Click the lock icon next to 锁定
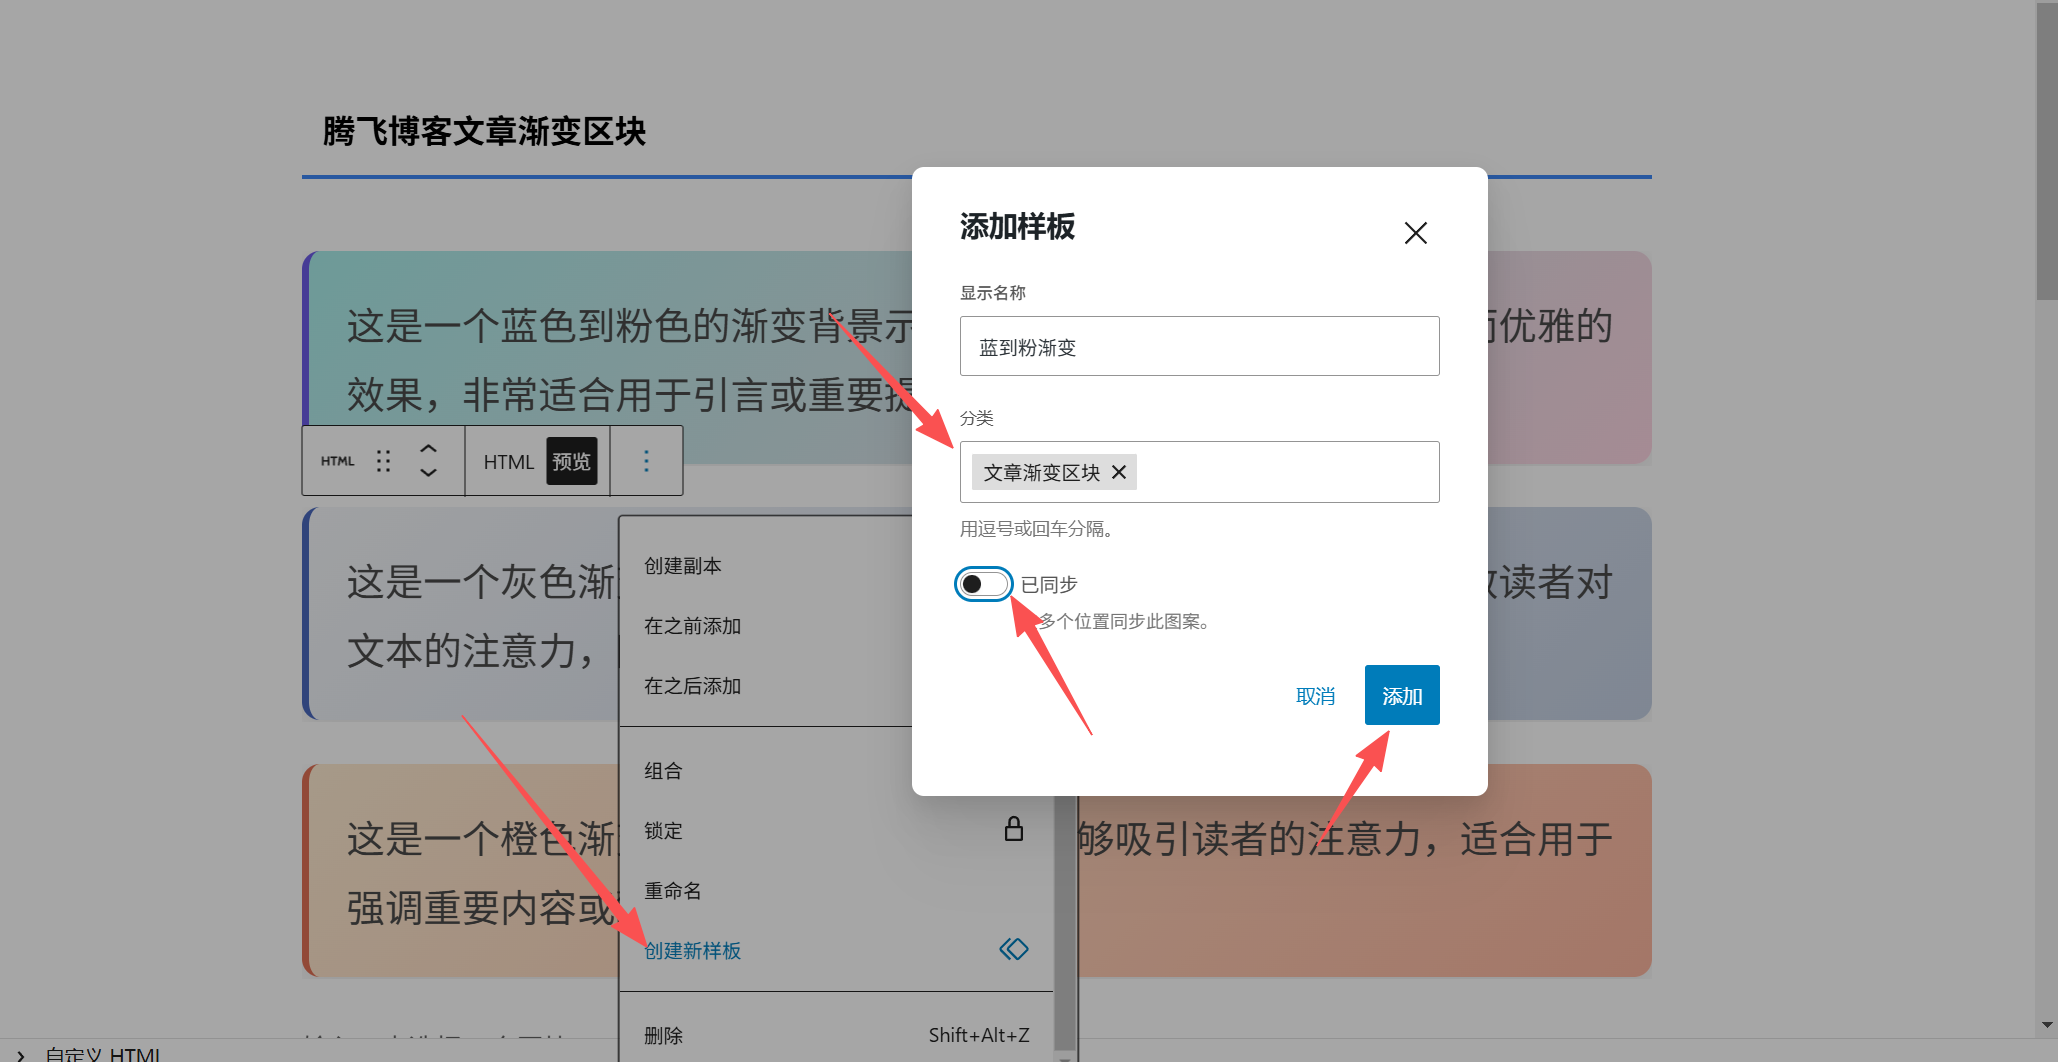The width and height of the screenshot is (2058, 1062). (1014, 829)
